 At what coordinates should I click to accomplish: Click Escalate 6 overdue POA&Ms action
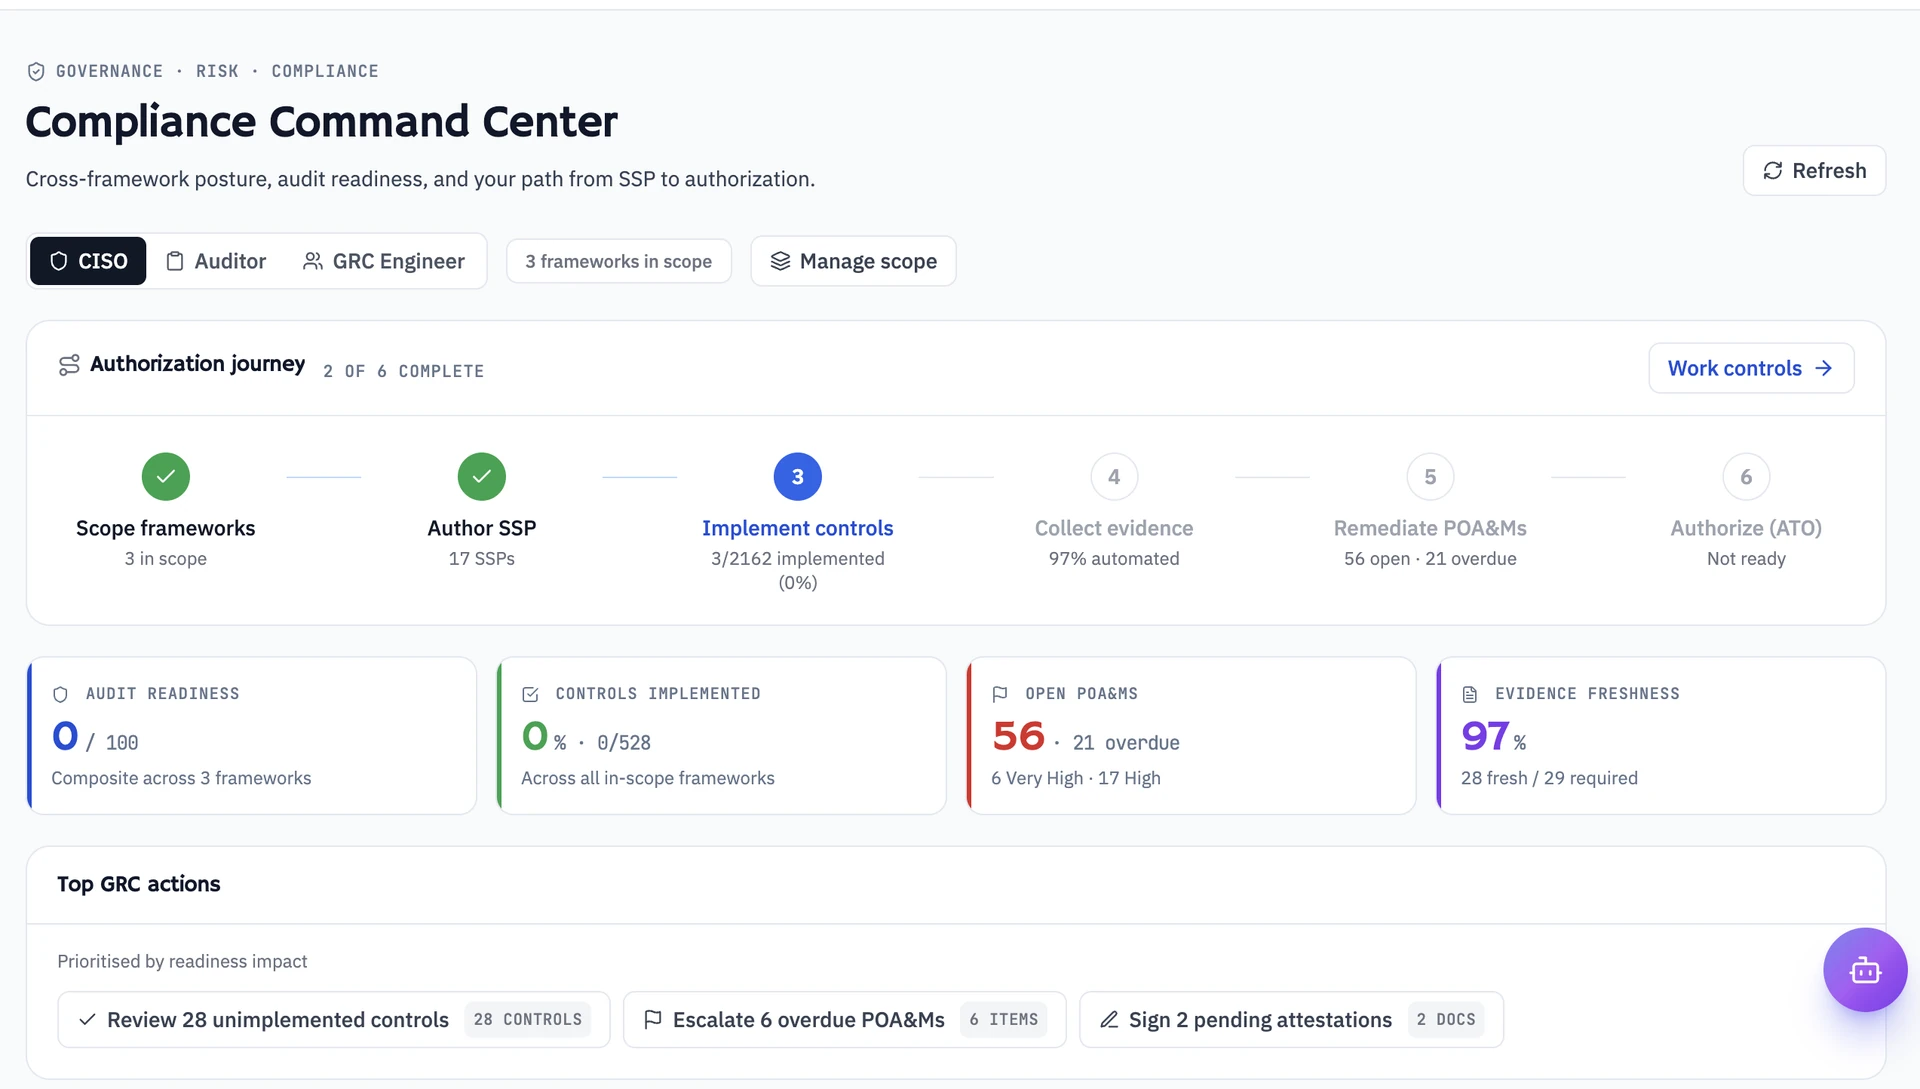[x=844, y=1020]
